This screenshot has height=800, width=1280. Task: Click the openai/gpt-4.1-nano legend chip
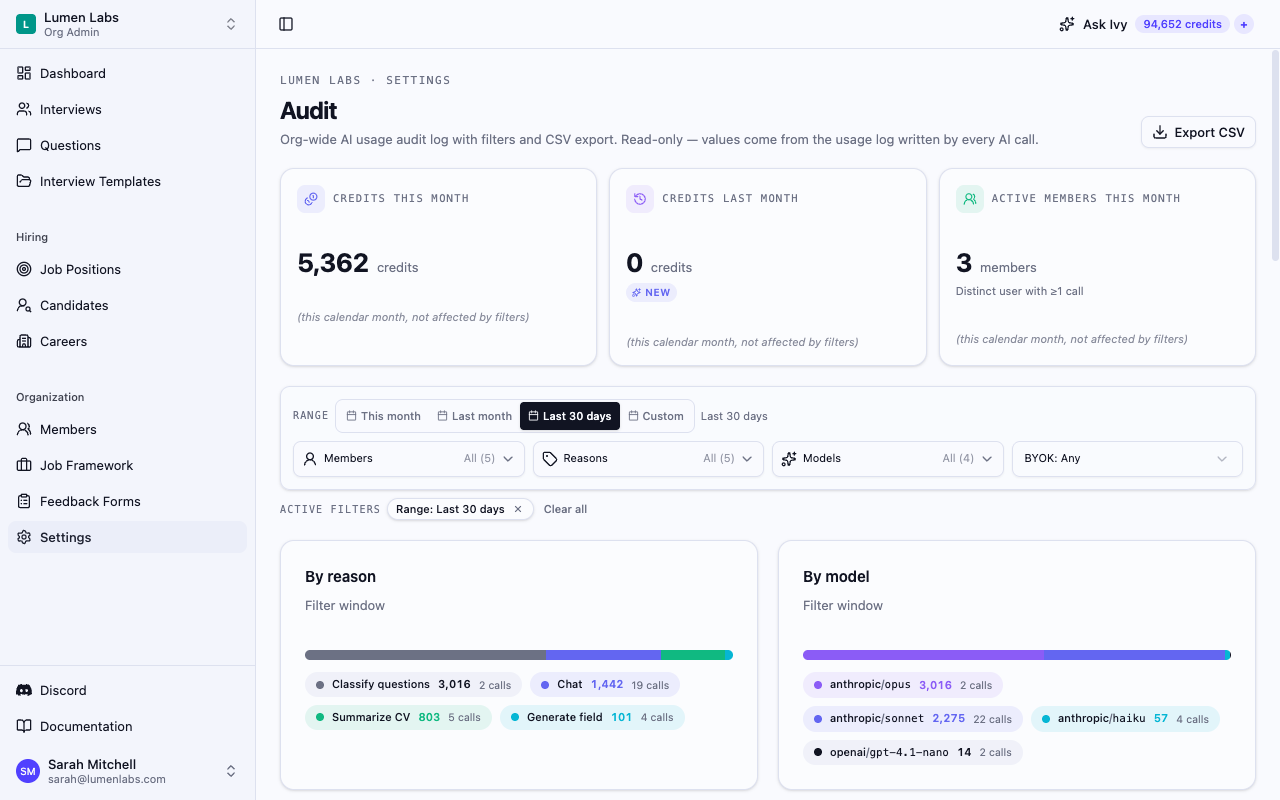(x=913, y=752)
